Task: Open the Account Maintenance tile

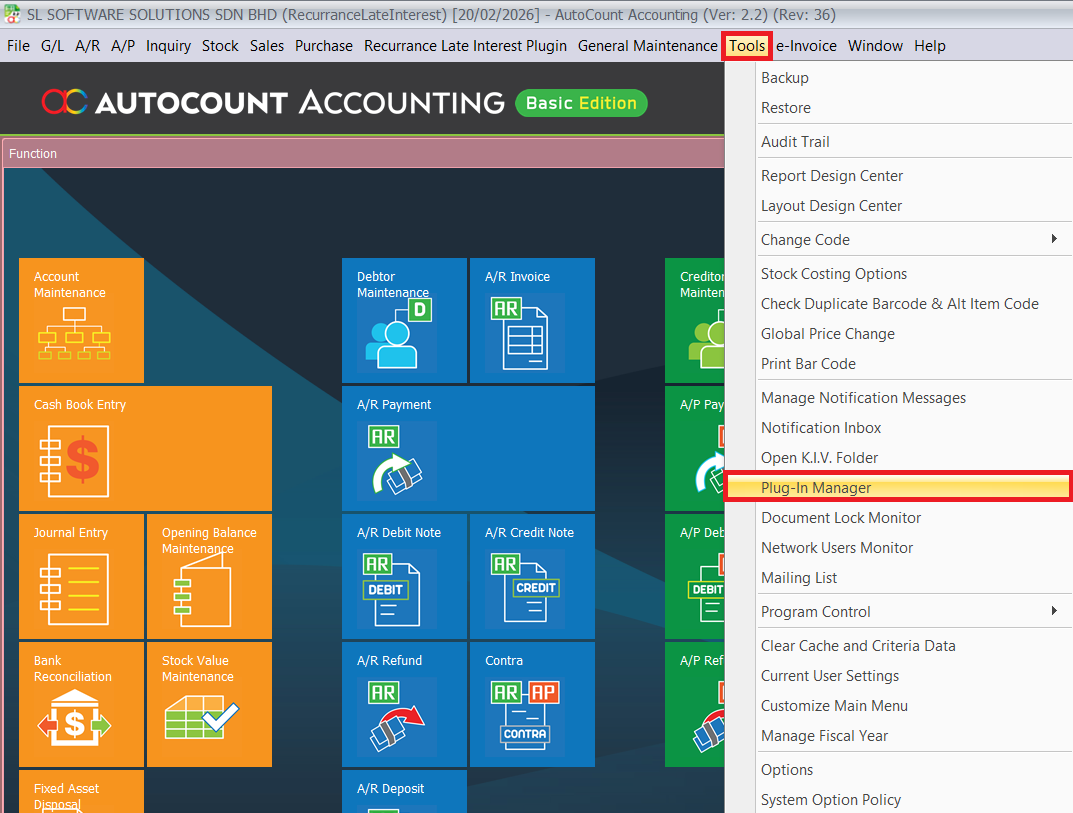Action: [81, 320]
